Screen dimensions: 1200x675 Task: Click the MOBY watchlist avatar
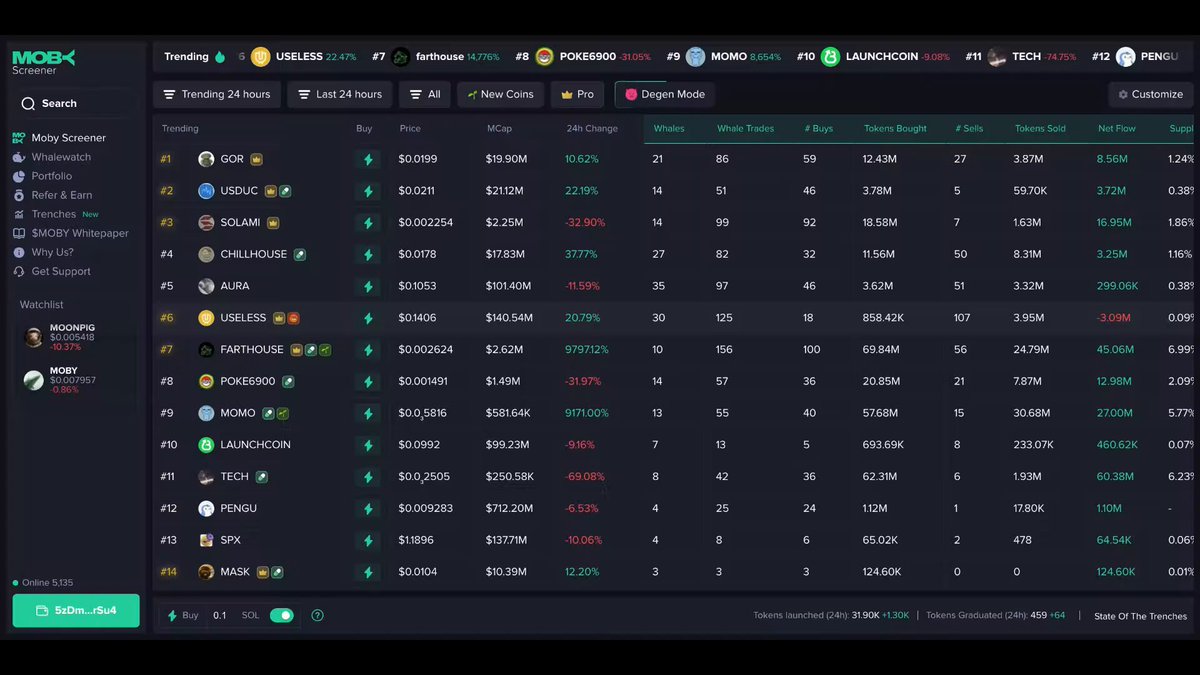34,380
